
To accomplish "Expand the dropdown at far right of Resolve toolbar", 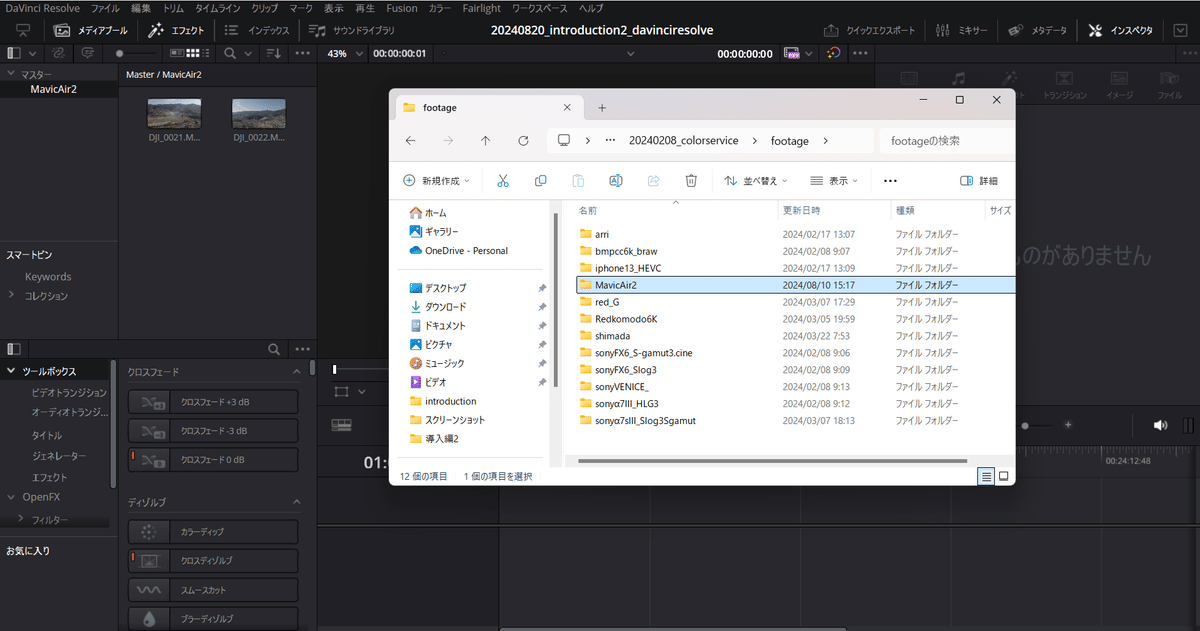I will pyautogui.click(x=1180, y=30).
